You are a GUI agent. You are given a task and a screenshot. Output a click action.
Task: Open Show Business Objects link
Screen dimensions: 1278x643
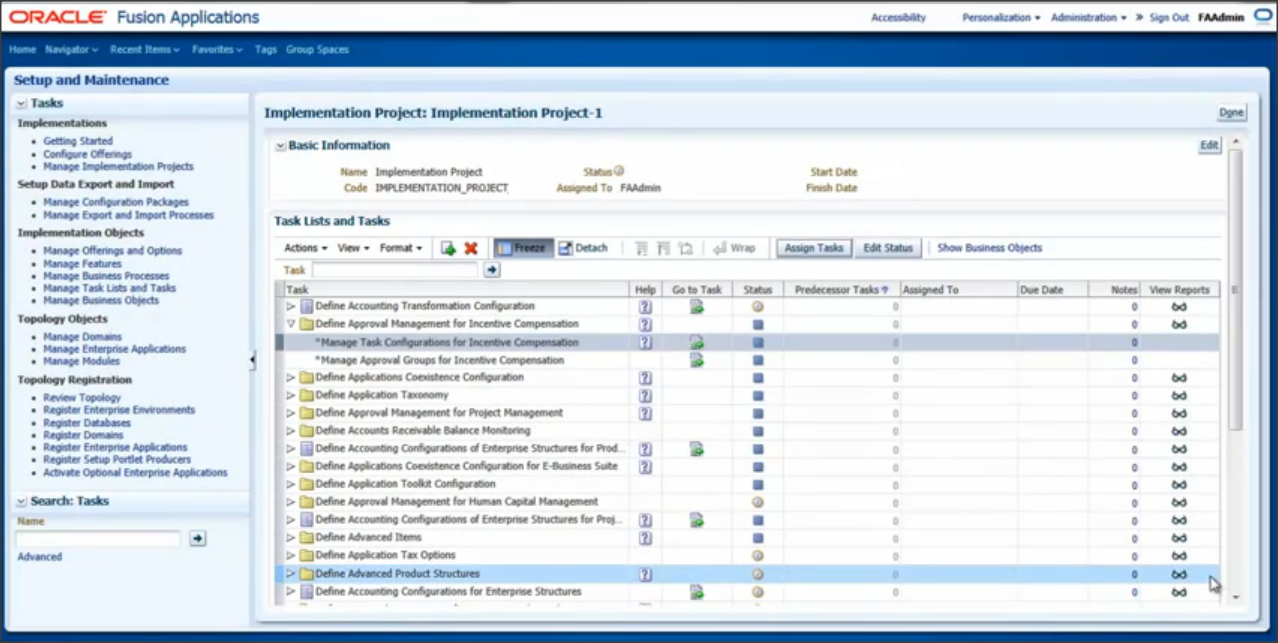coord(989,248)
